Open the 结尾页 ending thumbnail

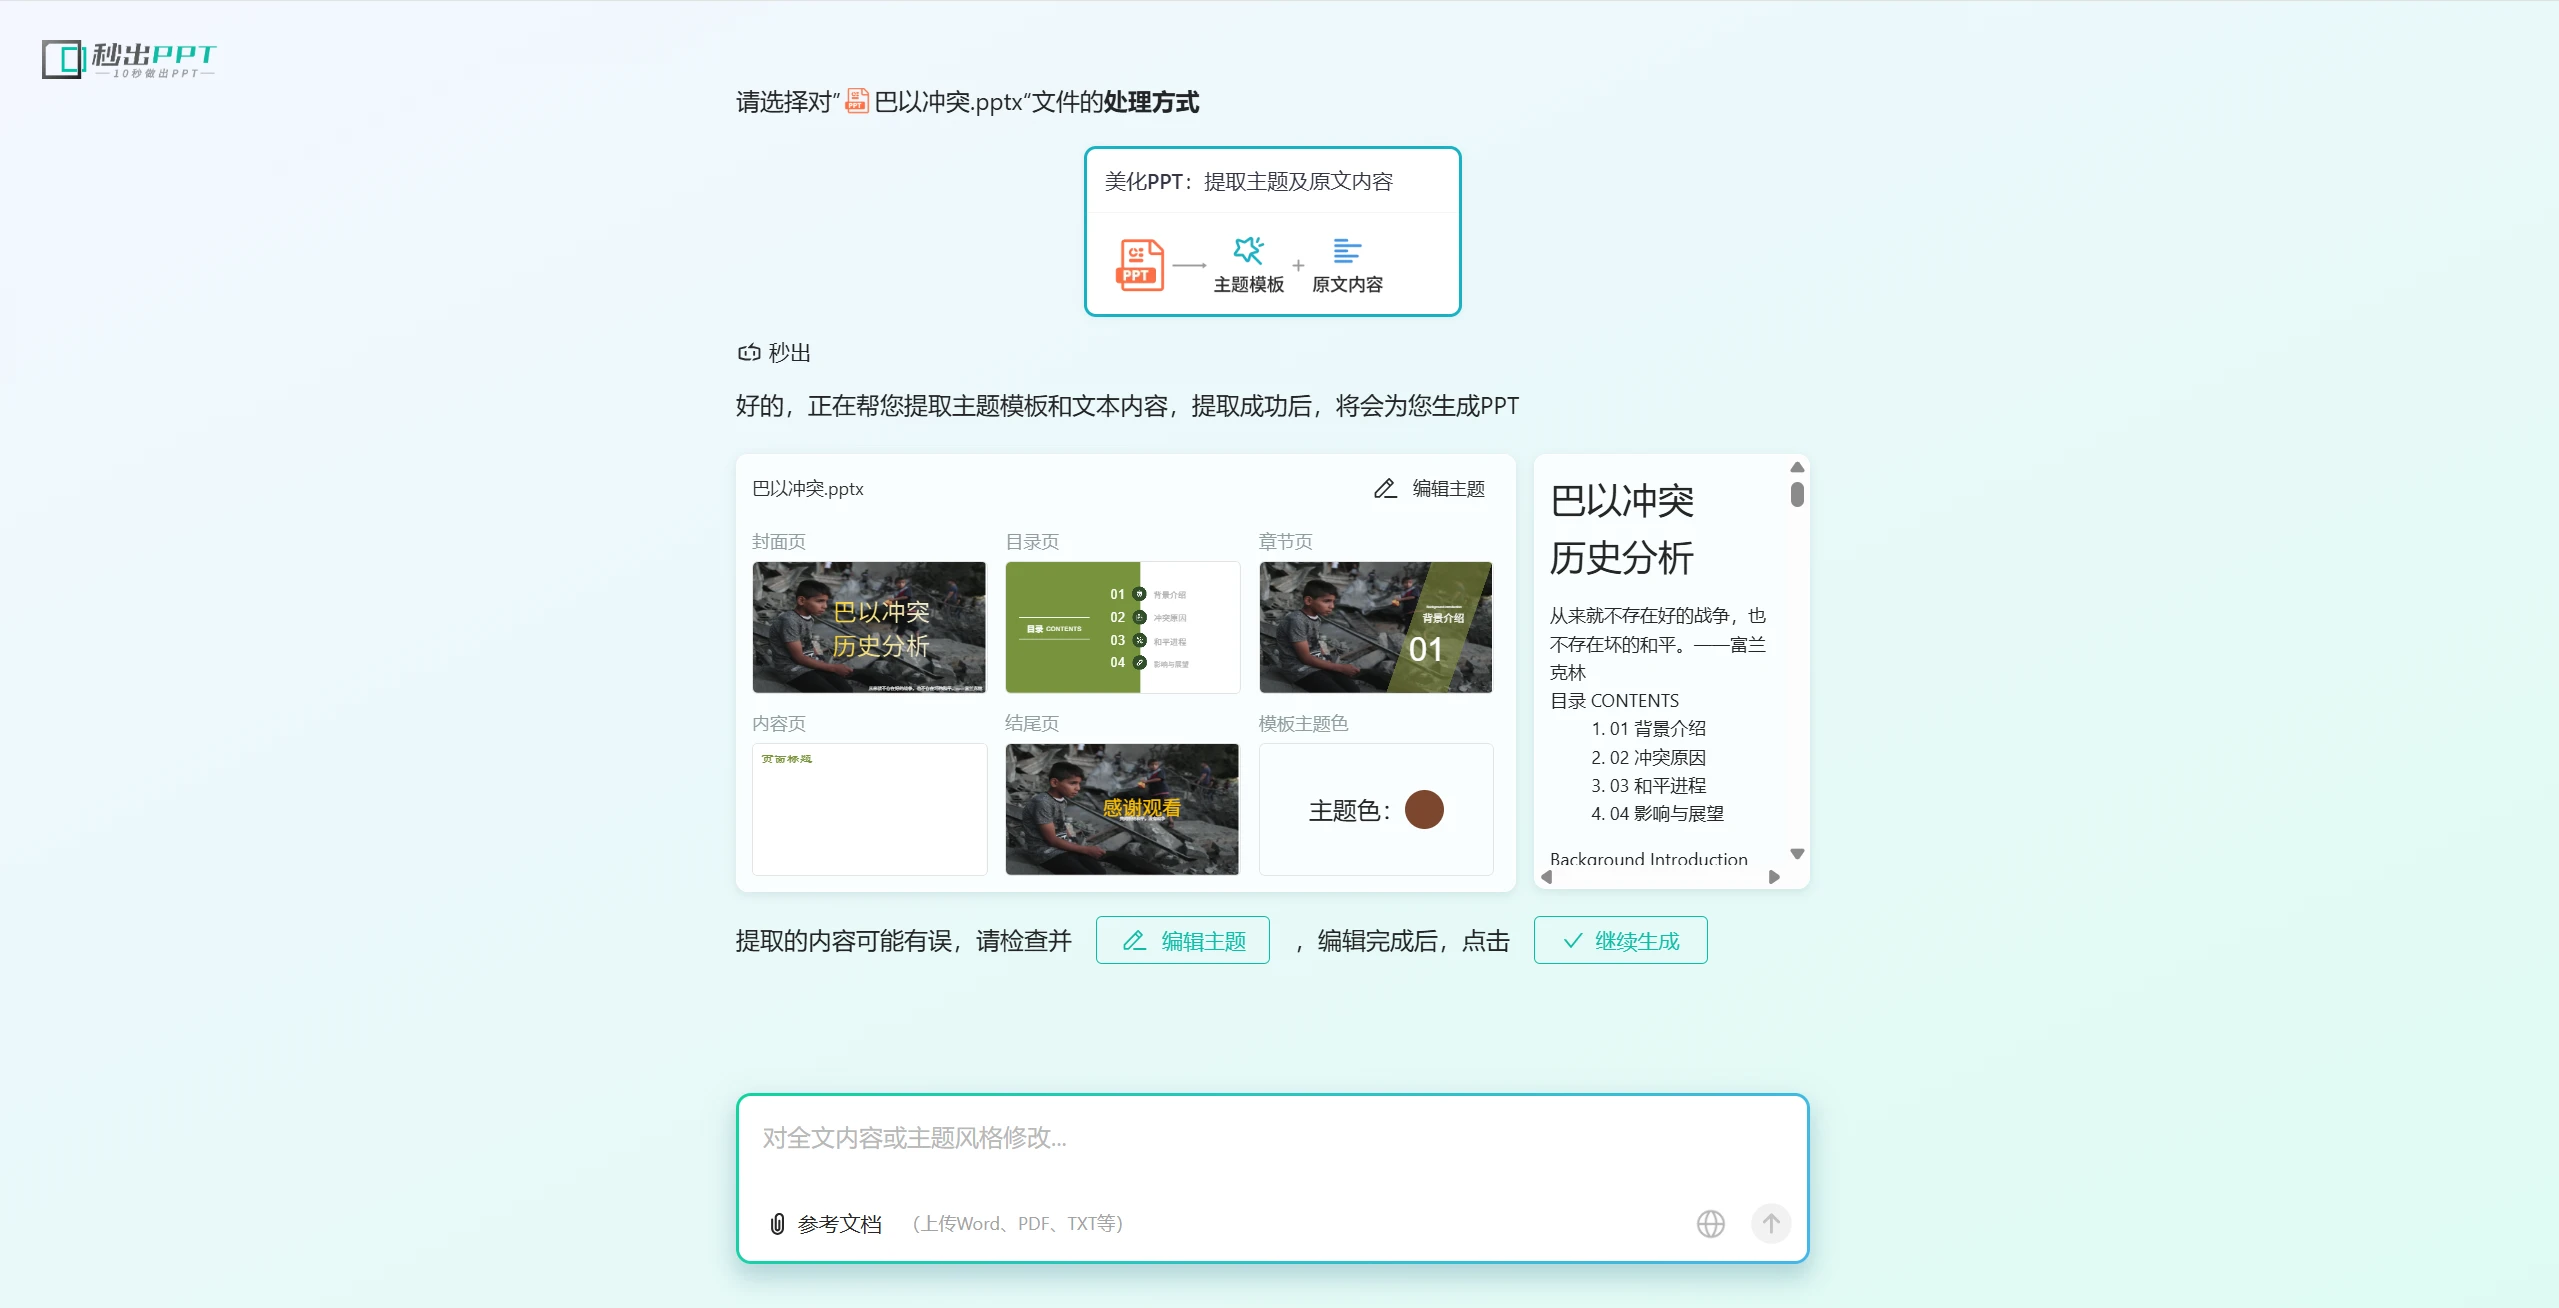[x=1122, y=809]
